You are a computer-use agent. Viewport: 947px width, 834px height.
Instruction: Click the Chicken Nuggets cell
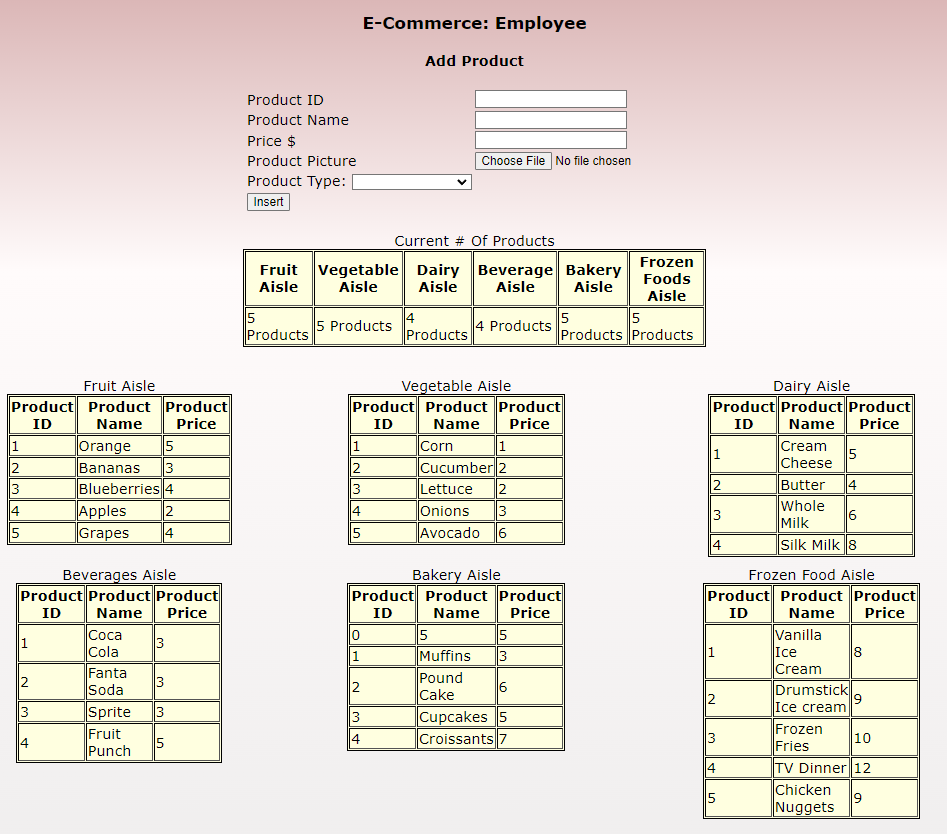coord(811,798)
